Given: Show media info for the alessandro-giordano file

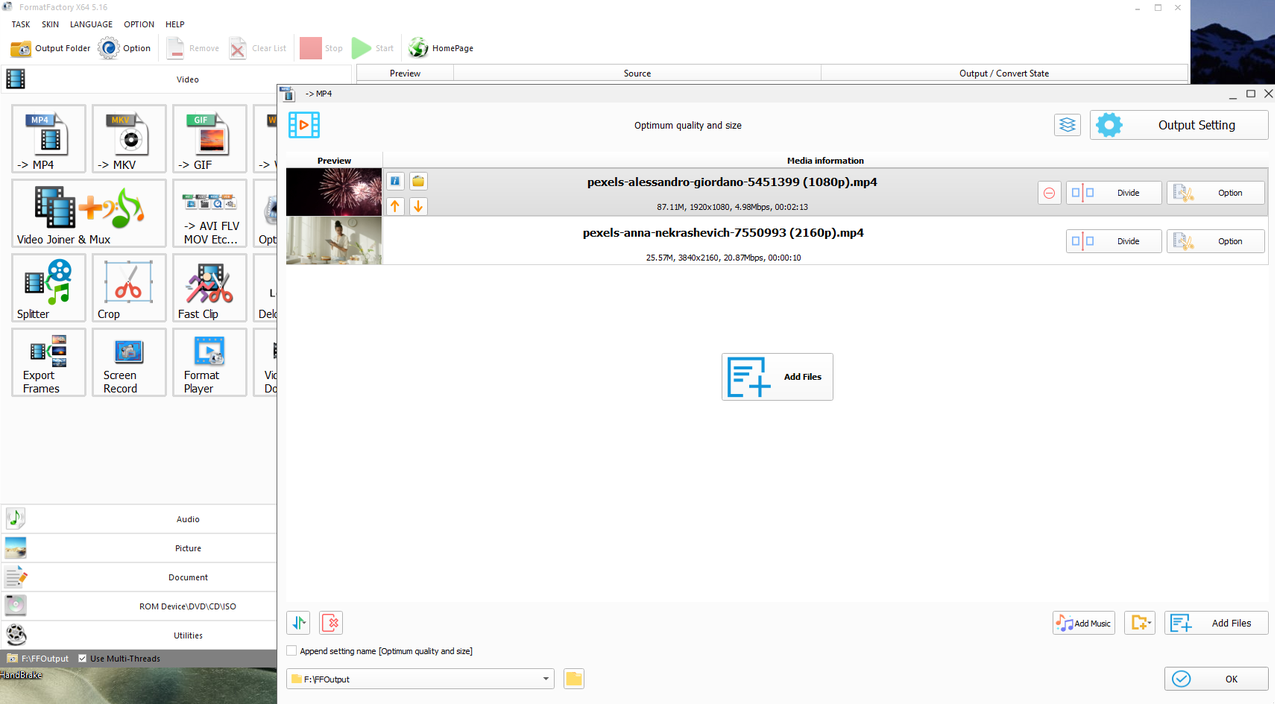Looking at the screenshot, I should pos(395,181).
